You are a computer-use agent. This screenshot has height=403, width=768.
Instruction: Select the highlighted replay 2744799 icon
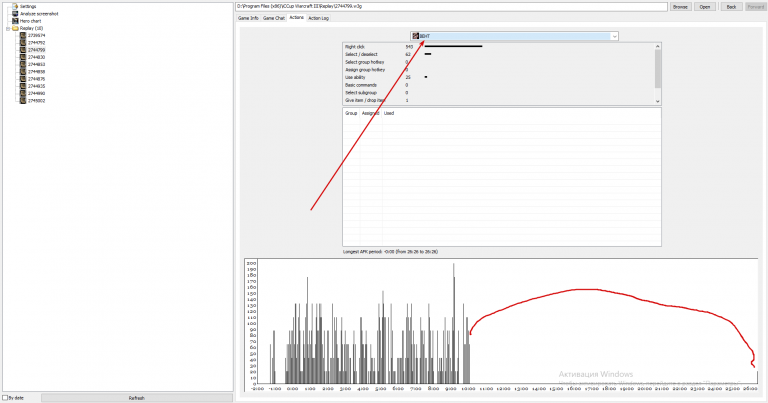coord(23,50)
